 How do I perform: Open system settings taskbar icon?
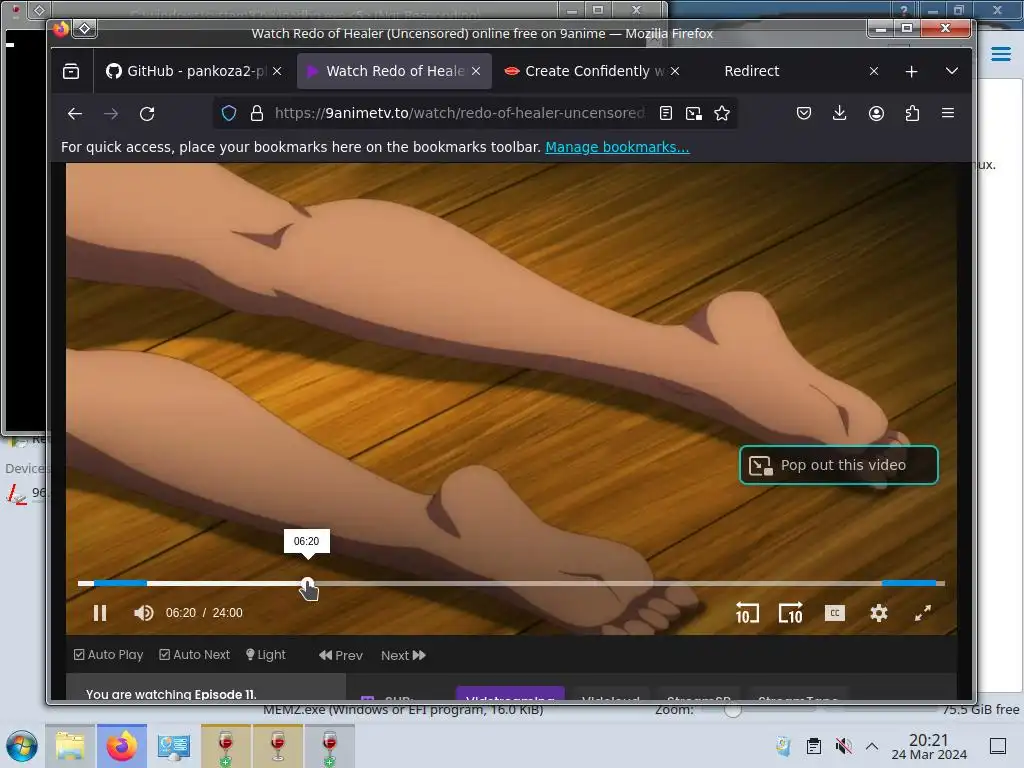coord(174,746)
